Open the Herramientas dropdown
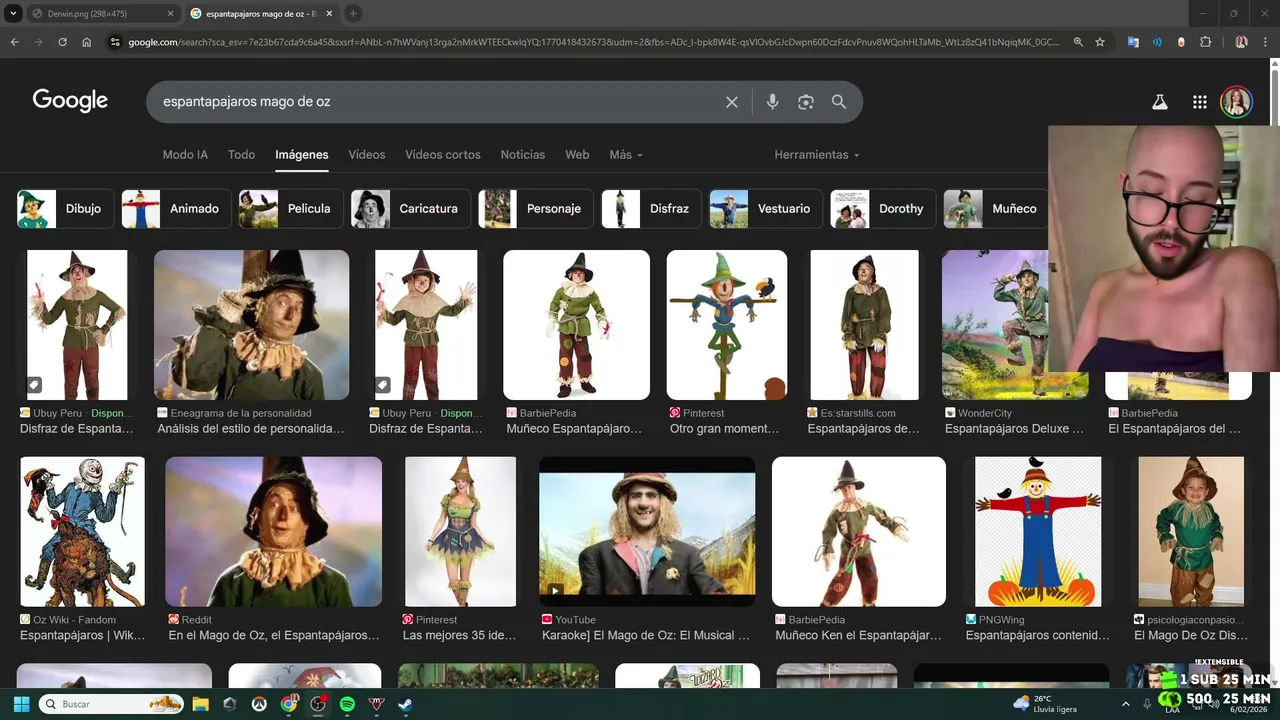Screen dimensions: 1280x720 pos(817,155)
